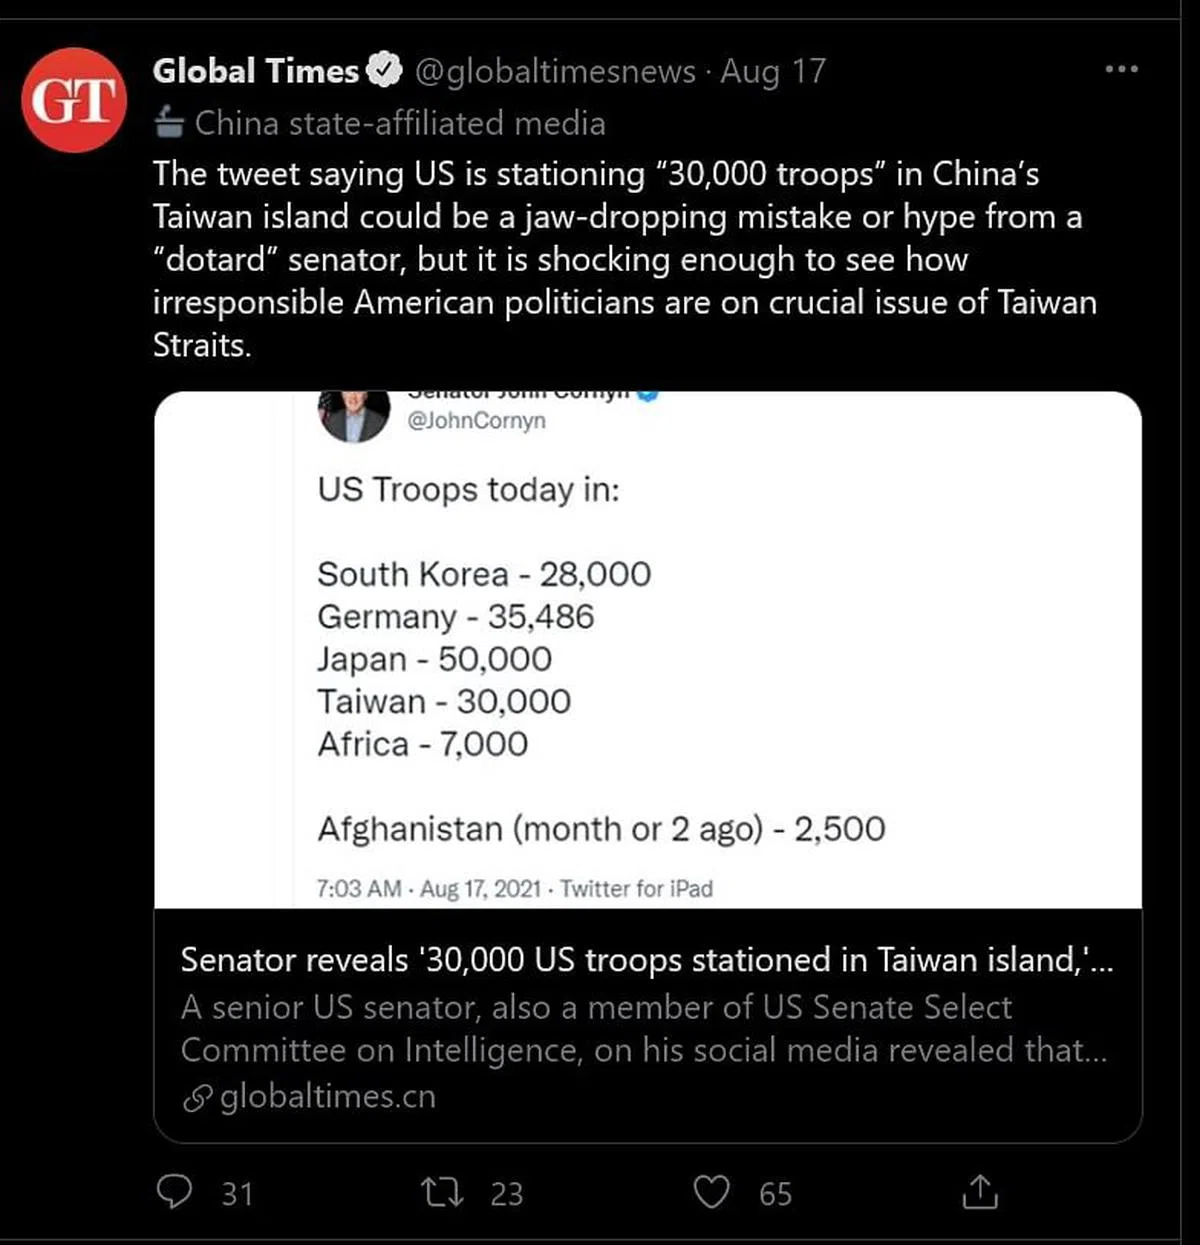Click the card headline about 30,000 US troops
Screen dimensions: 1200x1245
(646, 960)
